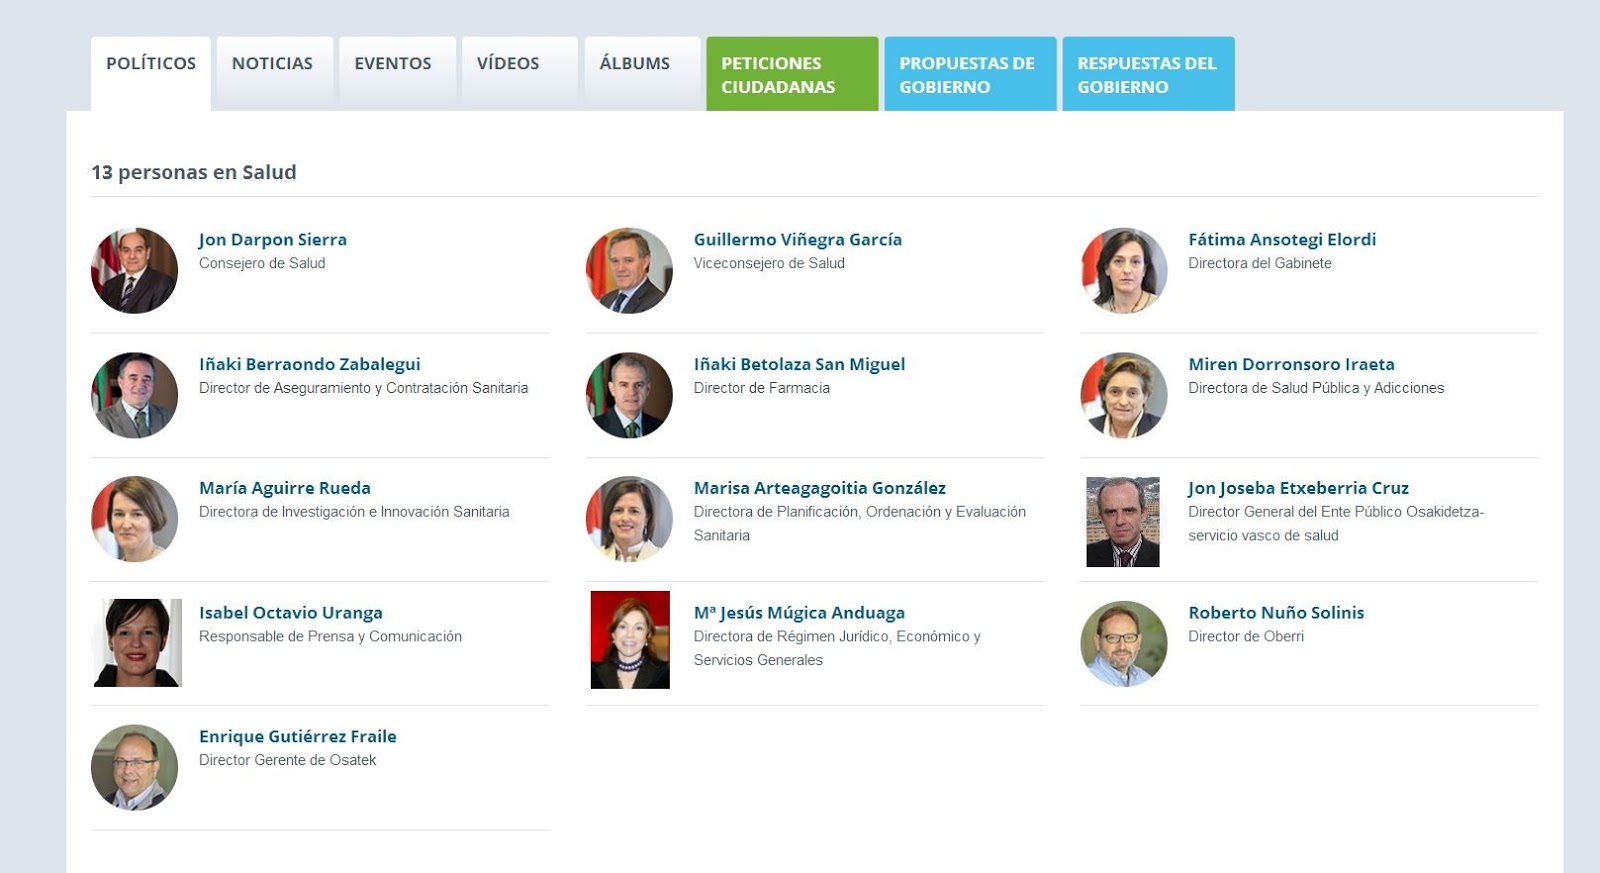Open Guillermo Viñegra García's photo thumbnail

[x=629, y=271]
